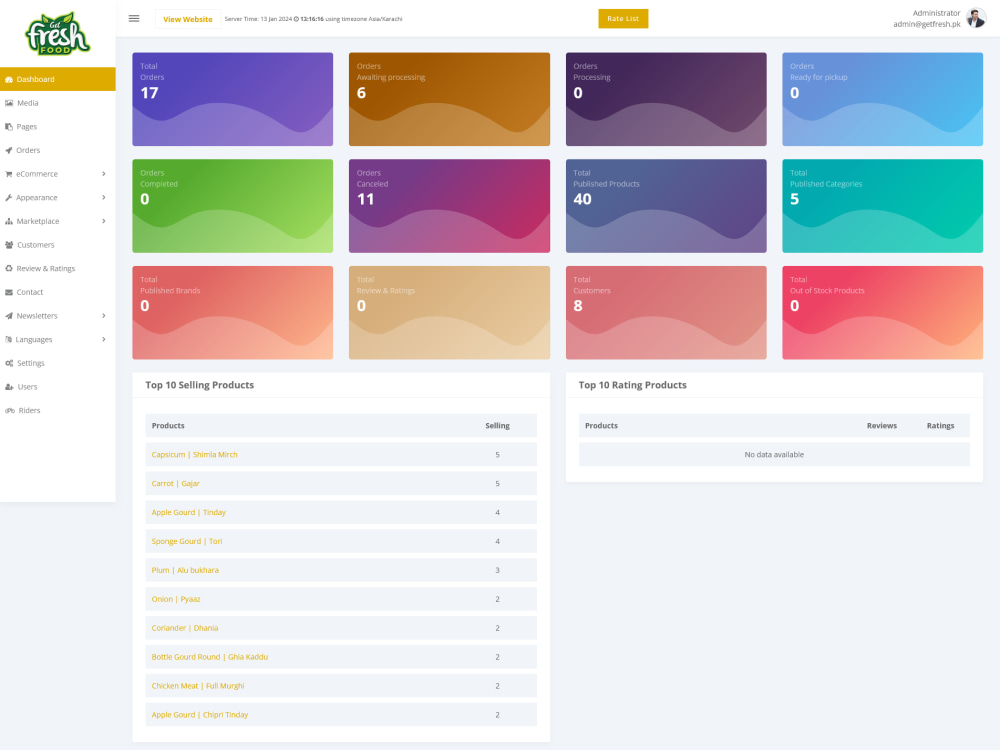This screenshot has width=1000, height=750.
Task: Click the hamburger menu toggle icon
Action: tap(134, 18)
